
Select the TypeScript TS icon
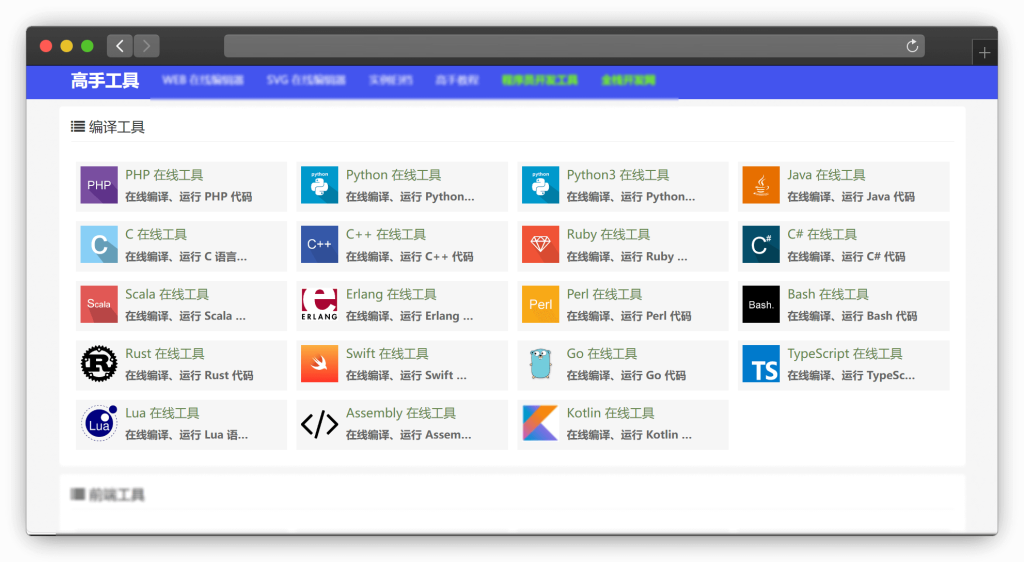click(x=761, y=364)
